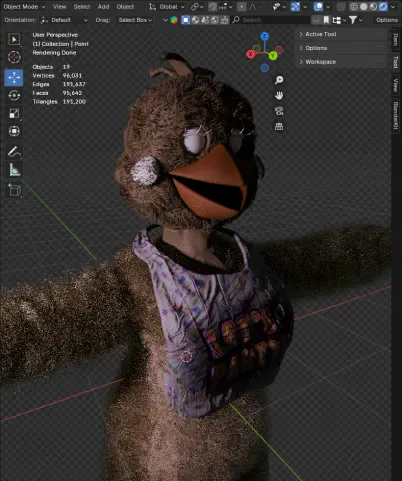Select the Add Cube tool

[14, 190]
